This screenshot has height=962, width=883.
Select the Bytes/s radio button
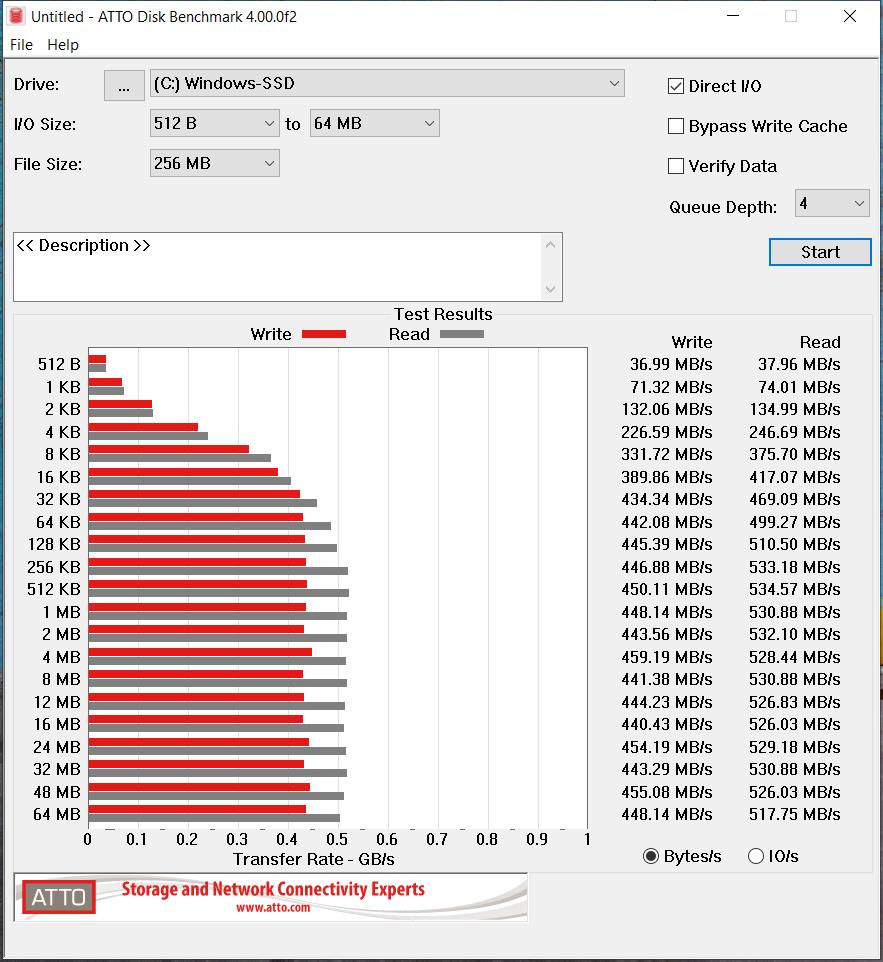(651, 856)
